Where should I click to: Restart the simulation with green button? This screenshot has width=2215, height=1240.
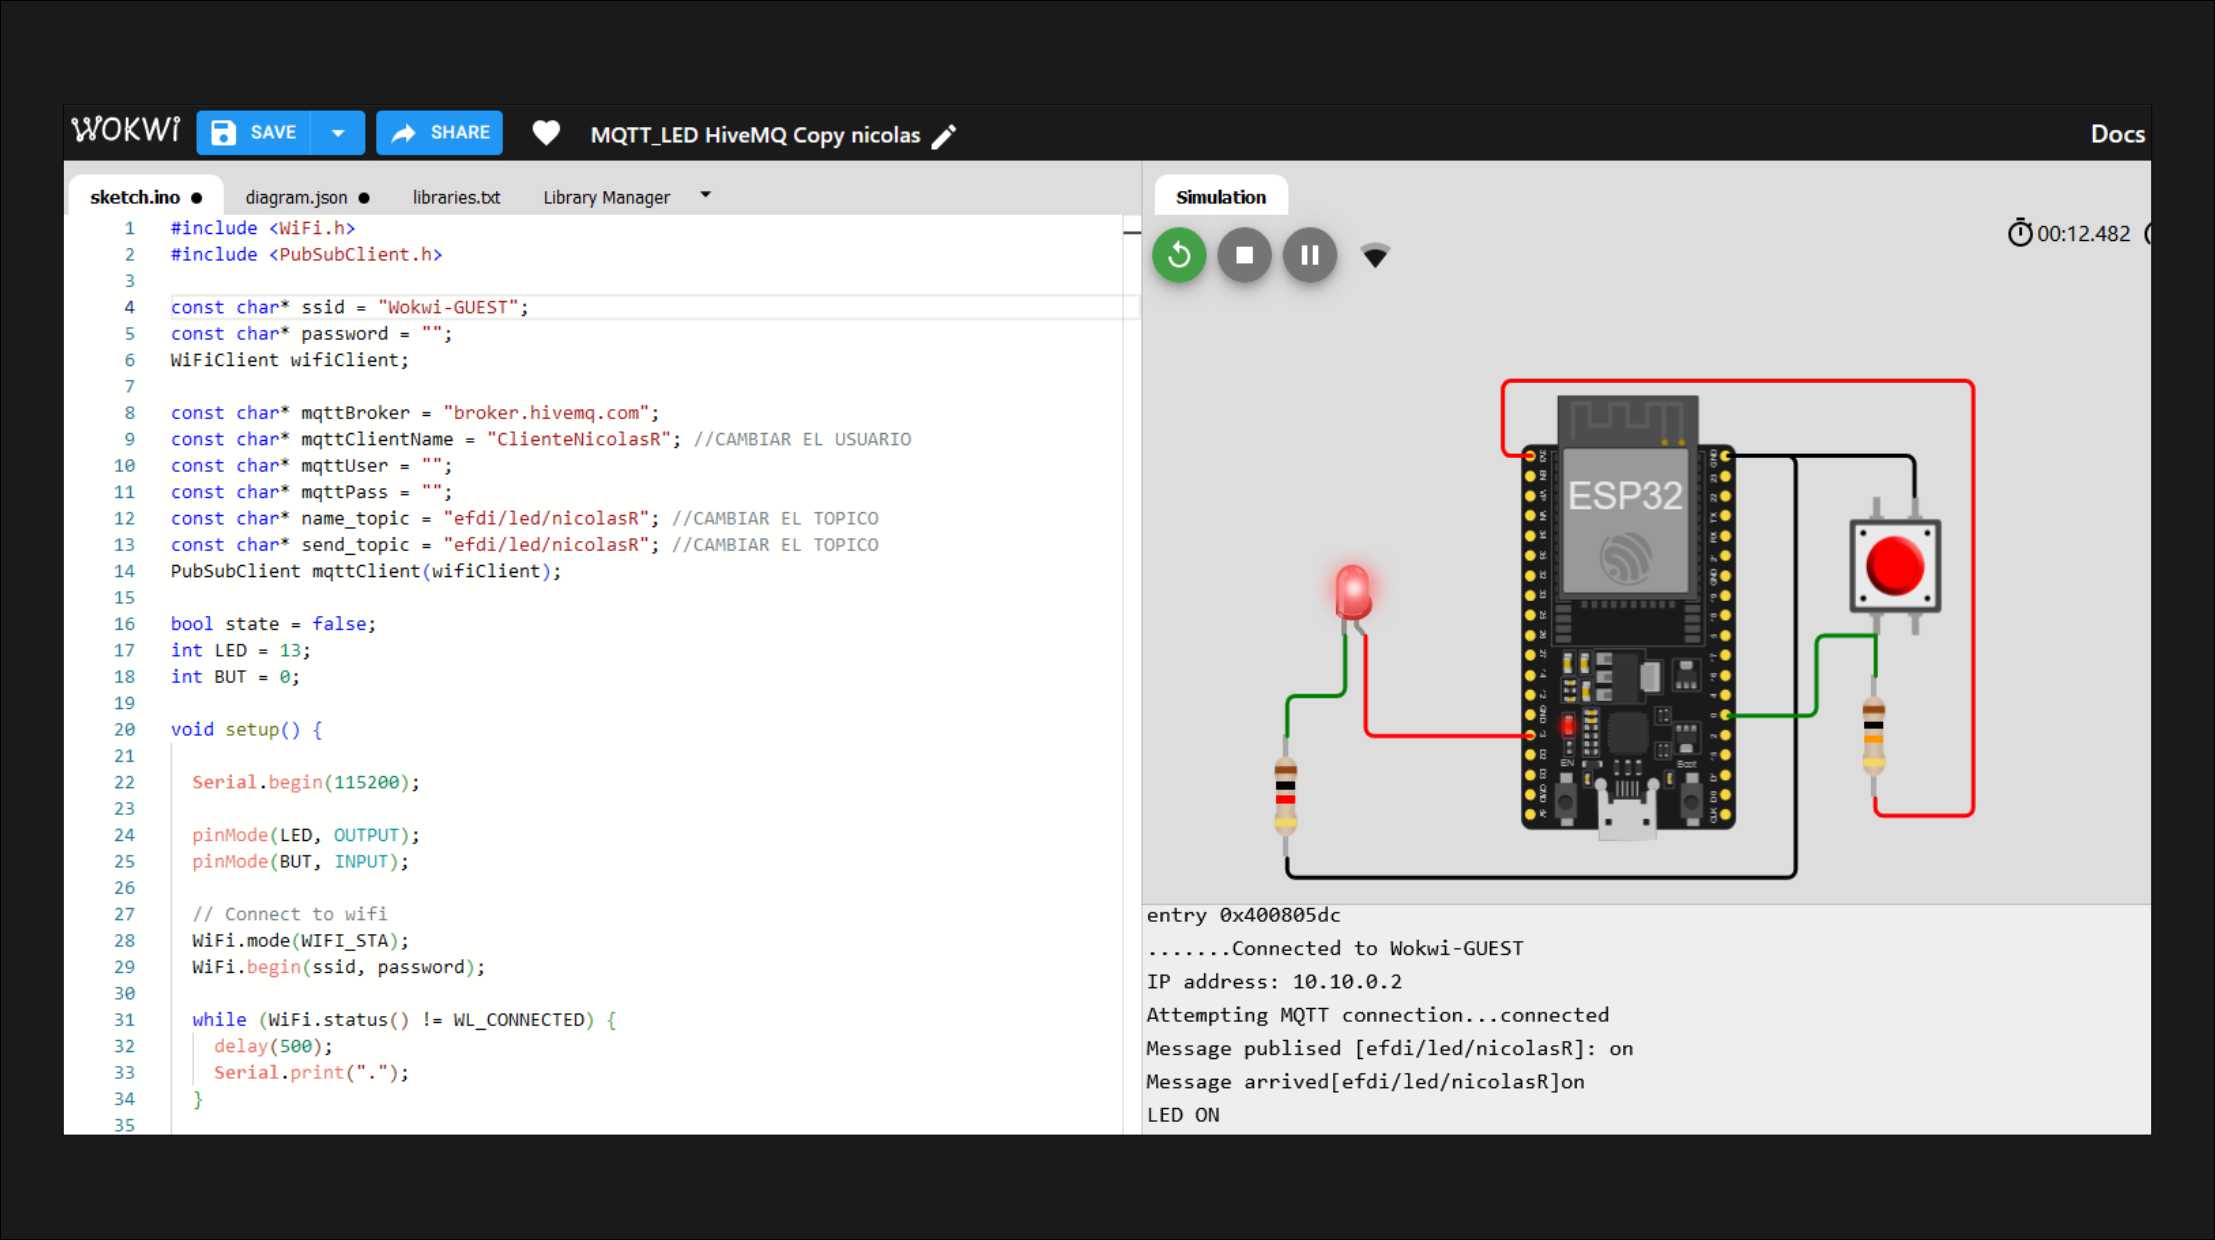pos(1179,255)
